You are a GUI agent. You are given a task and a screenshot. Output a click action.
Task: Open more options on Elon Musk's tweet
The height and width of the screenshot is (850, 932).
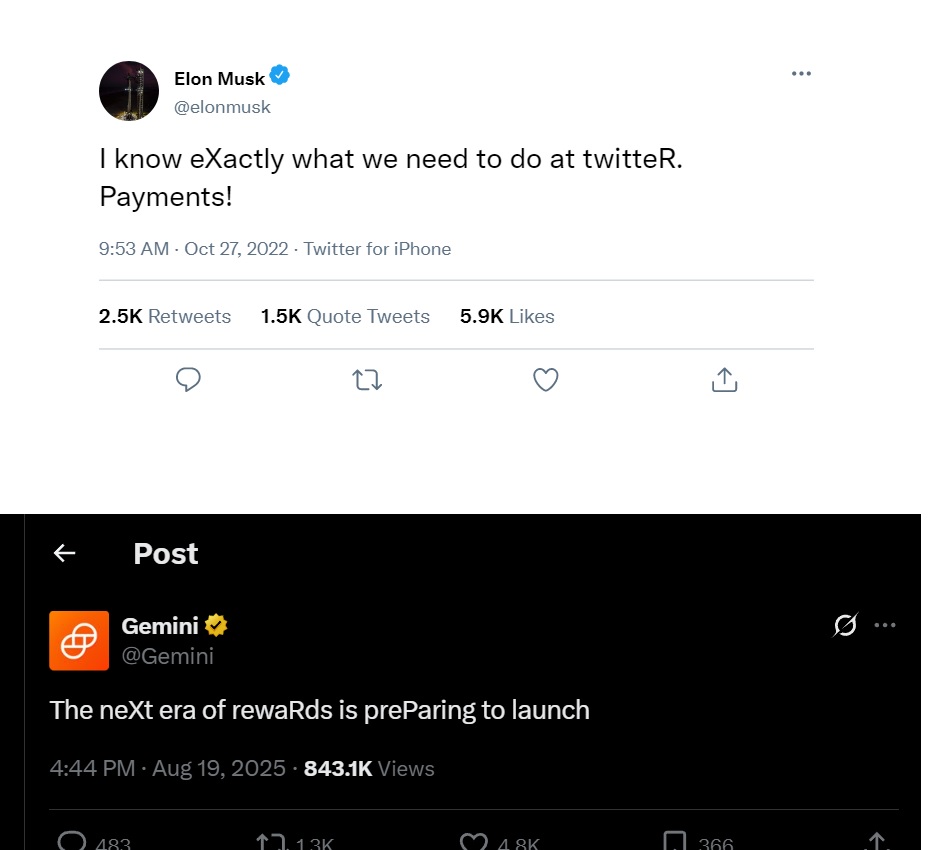pos(801,74)
